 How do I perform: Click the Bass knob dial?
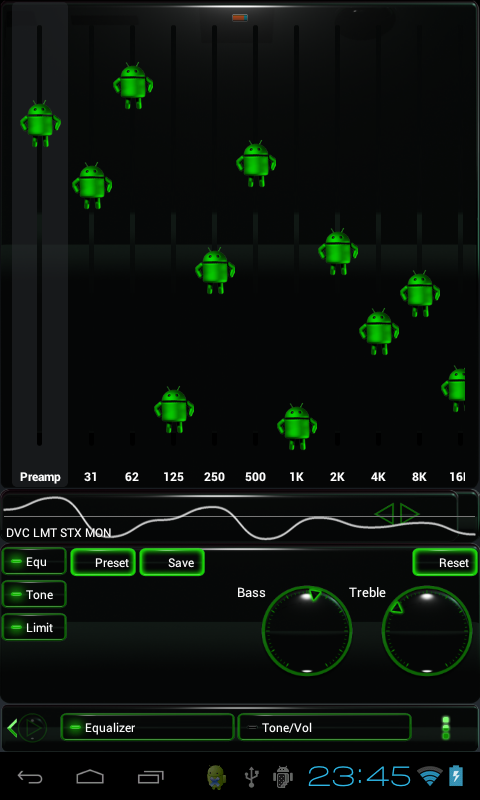pyautogui.click(x=307, y=631)
